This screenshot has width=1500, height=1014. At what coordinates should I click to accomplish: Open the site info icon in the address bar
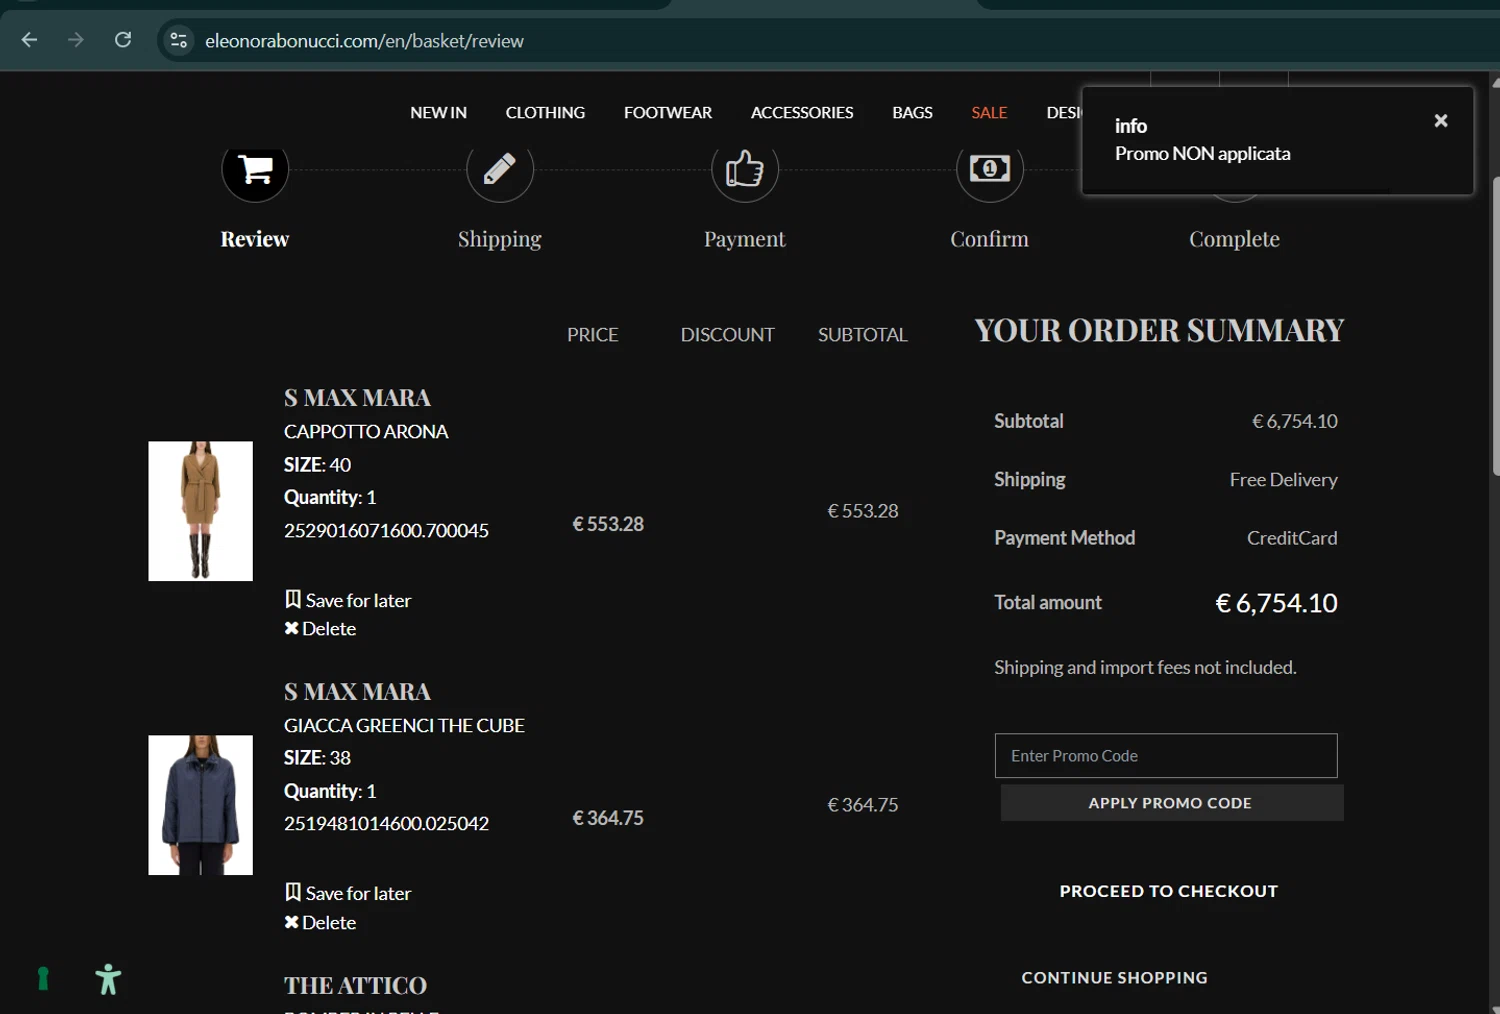tap(179, 40)
